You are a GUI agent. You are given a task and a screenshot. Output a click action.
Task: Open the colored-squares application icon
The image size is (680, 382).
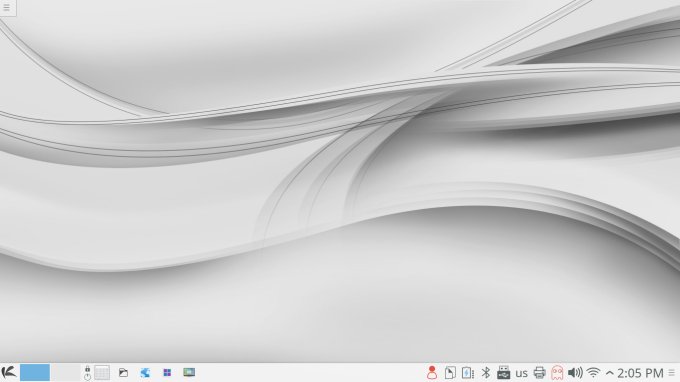[x=167, y=372]
